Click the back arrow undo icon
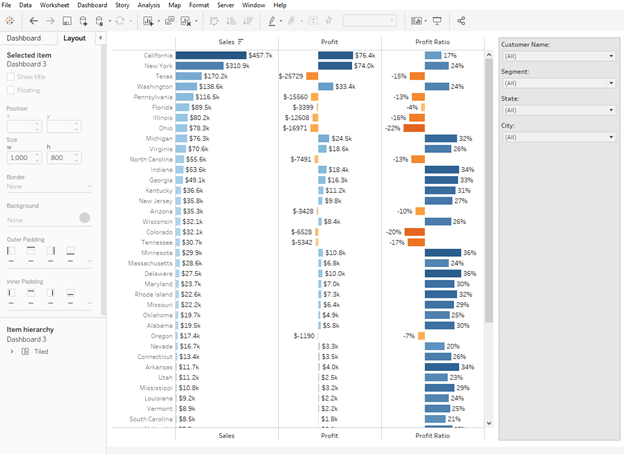The width and height of the screenshot is (624, 454). tap(33, 20)
